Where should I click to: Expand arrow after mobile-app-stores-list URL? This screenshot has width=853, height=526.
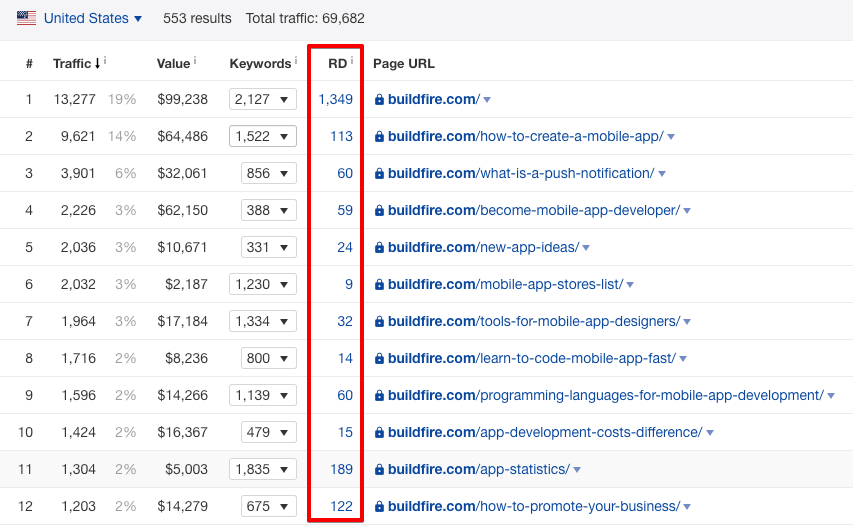coord(630,285)
